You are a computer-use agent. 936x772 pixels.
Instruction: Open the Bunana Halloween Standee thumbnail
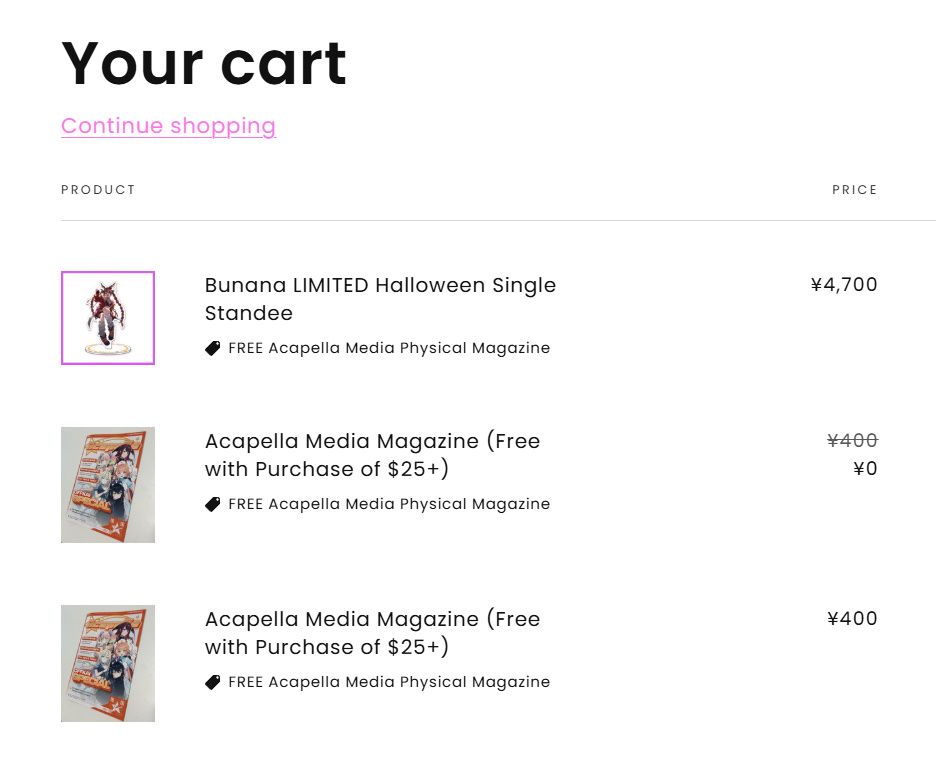tap(108, 318)
